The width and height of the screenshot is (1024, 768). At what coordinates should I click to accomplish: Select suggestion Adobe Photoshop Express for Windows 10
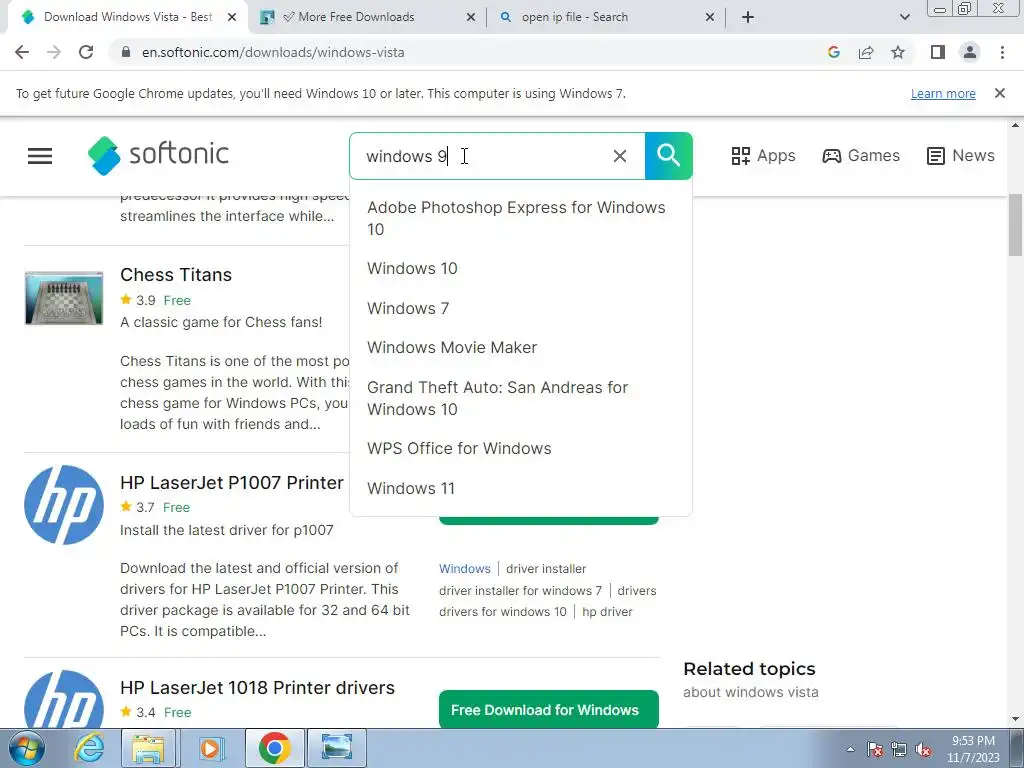520,218
